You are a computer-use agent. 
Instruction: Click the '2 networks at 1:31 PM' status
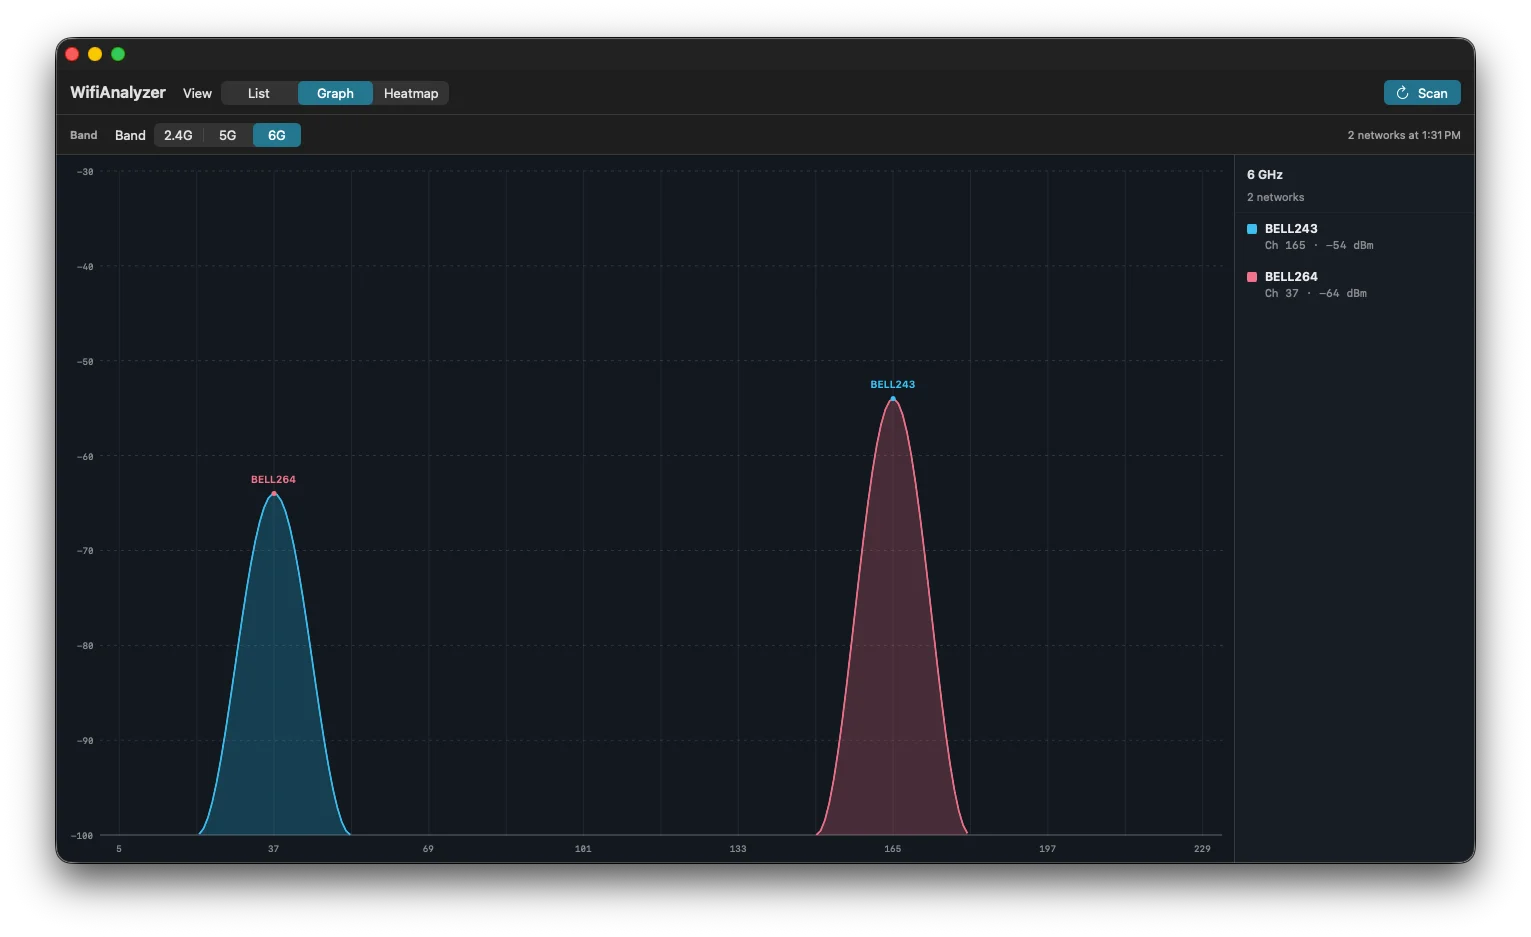[x=1404, y=135]
